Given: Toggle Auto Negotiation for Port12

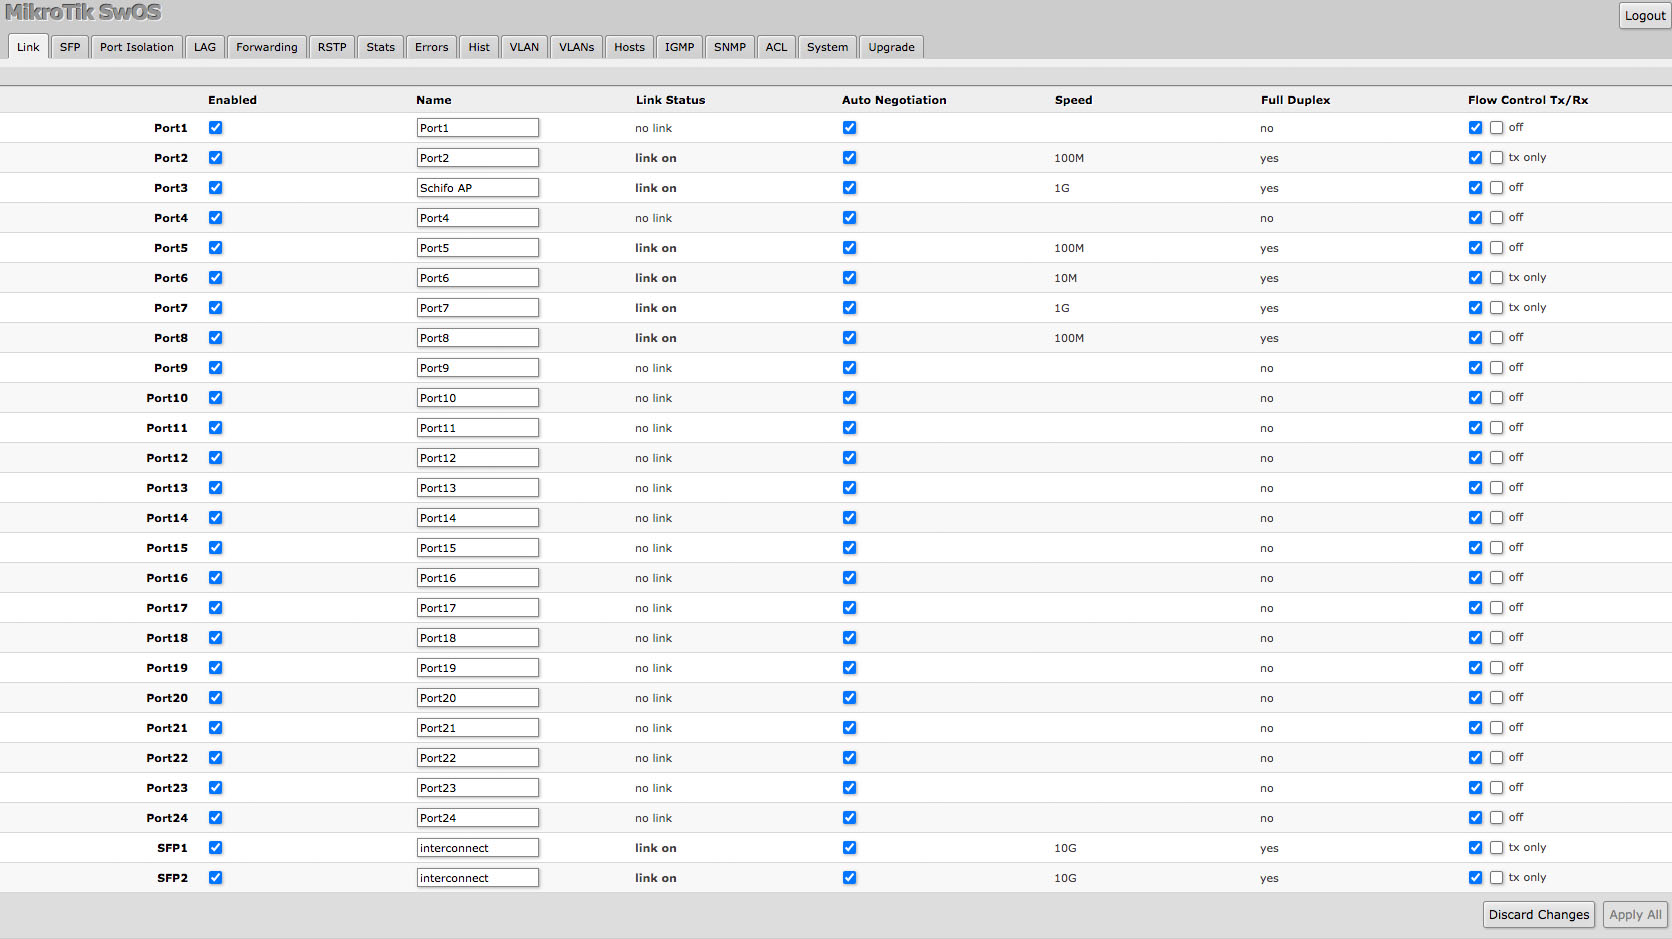Looking at the screenshot, I should click(x=850, y=458).
